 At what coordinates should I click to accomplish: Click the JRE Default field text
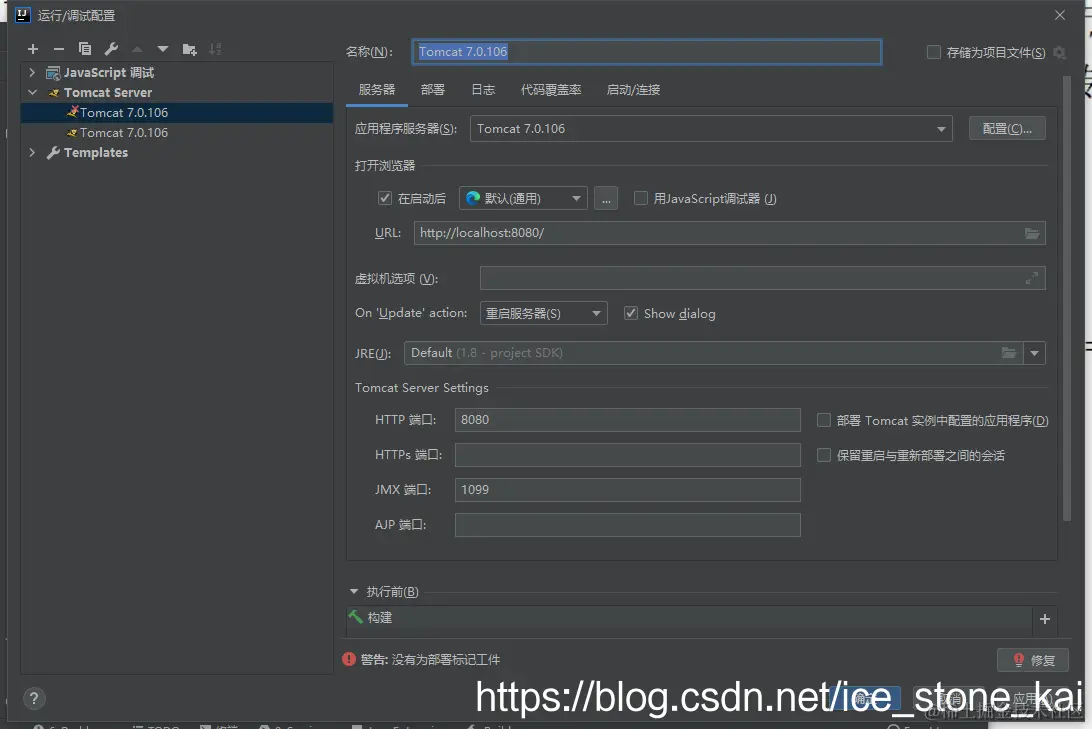tap(486, 353)
